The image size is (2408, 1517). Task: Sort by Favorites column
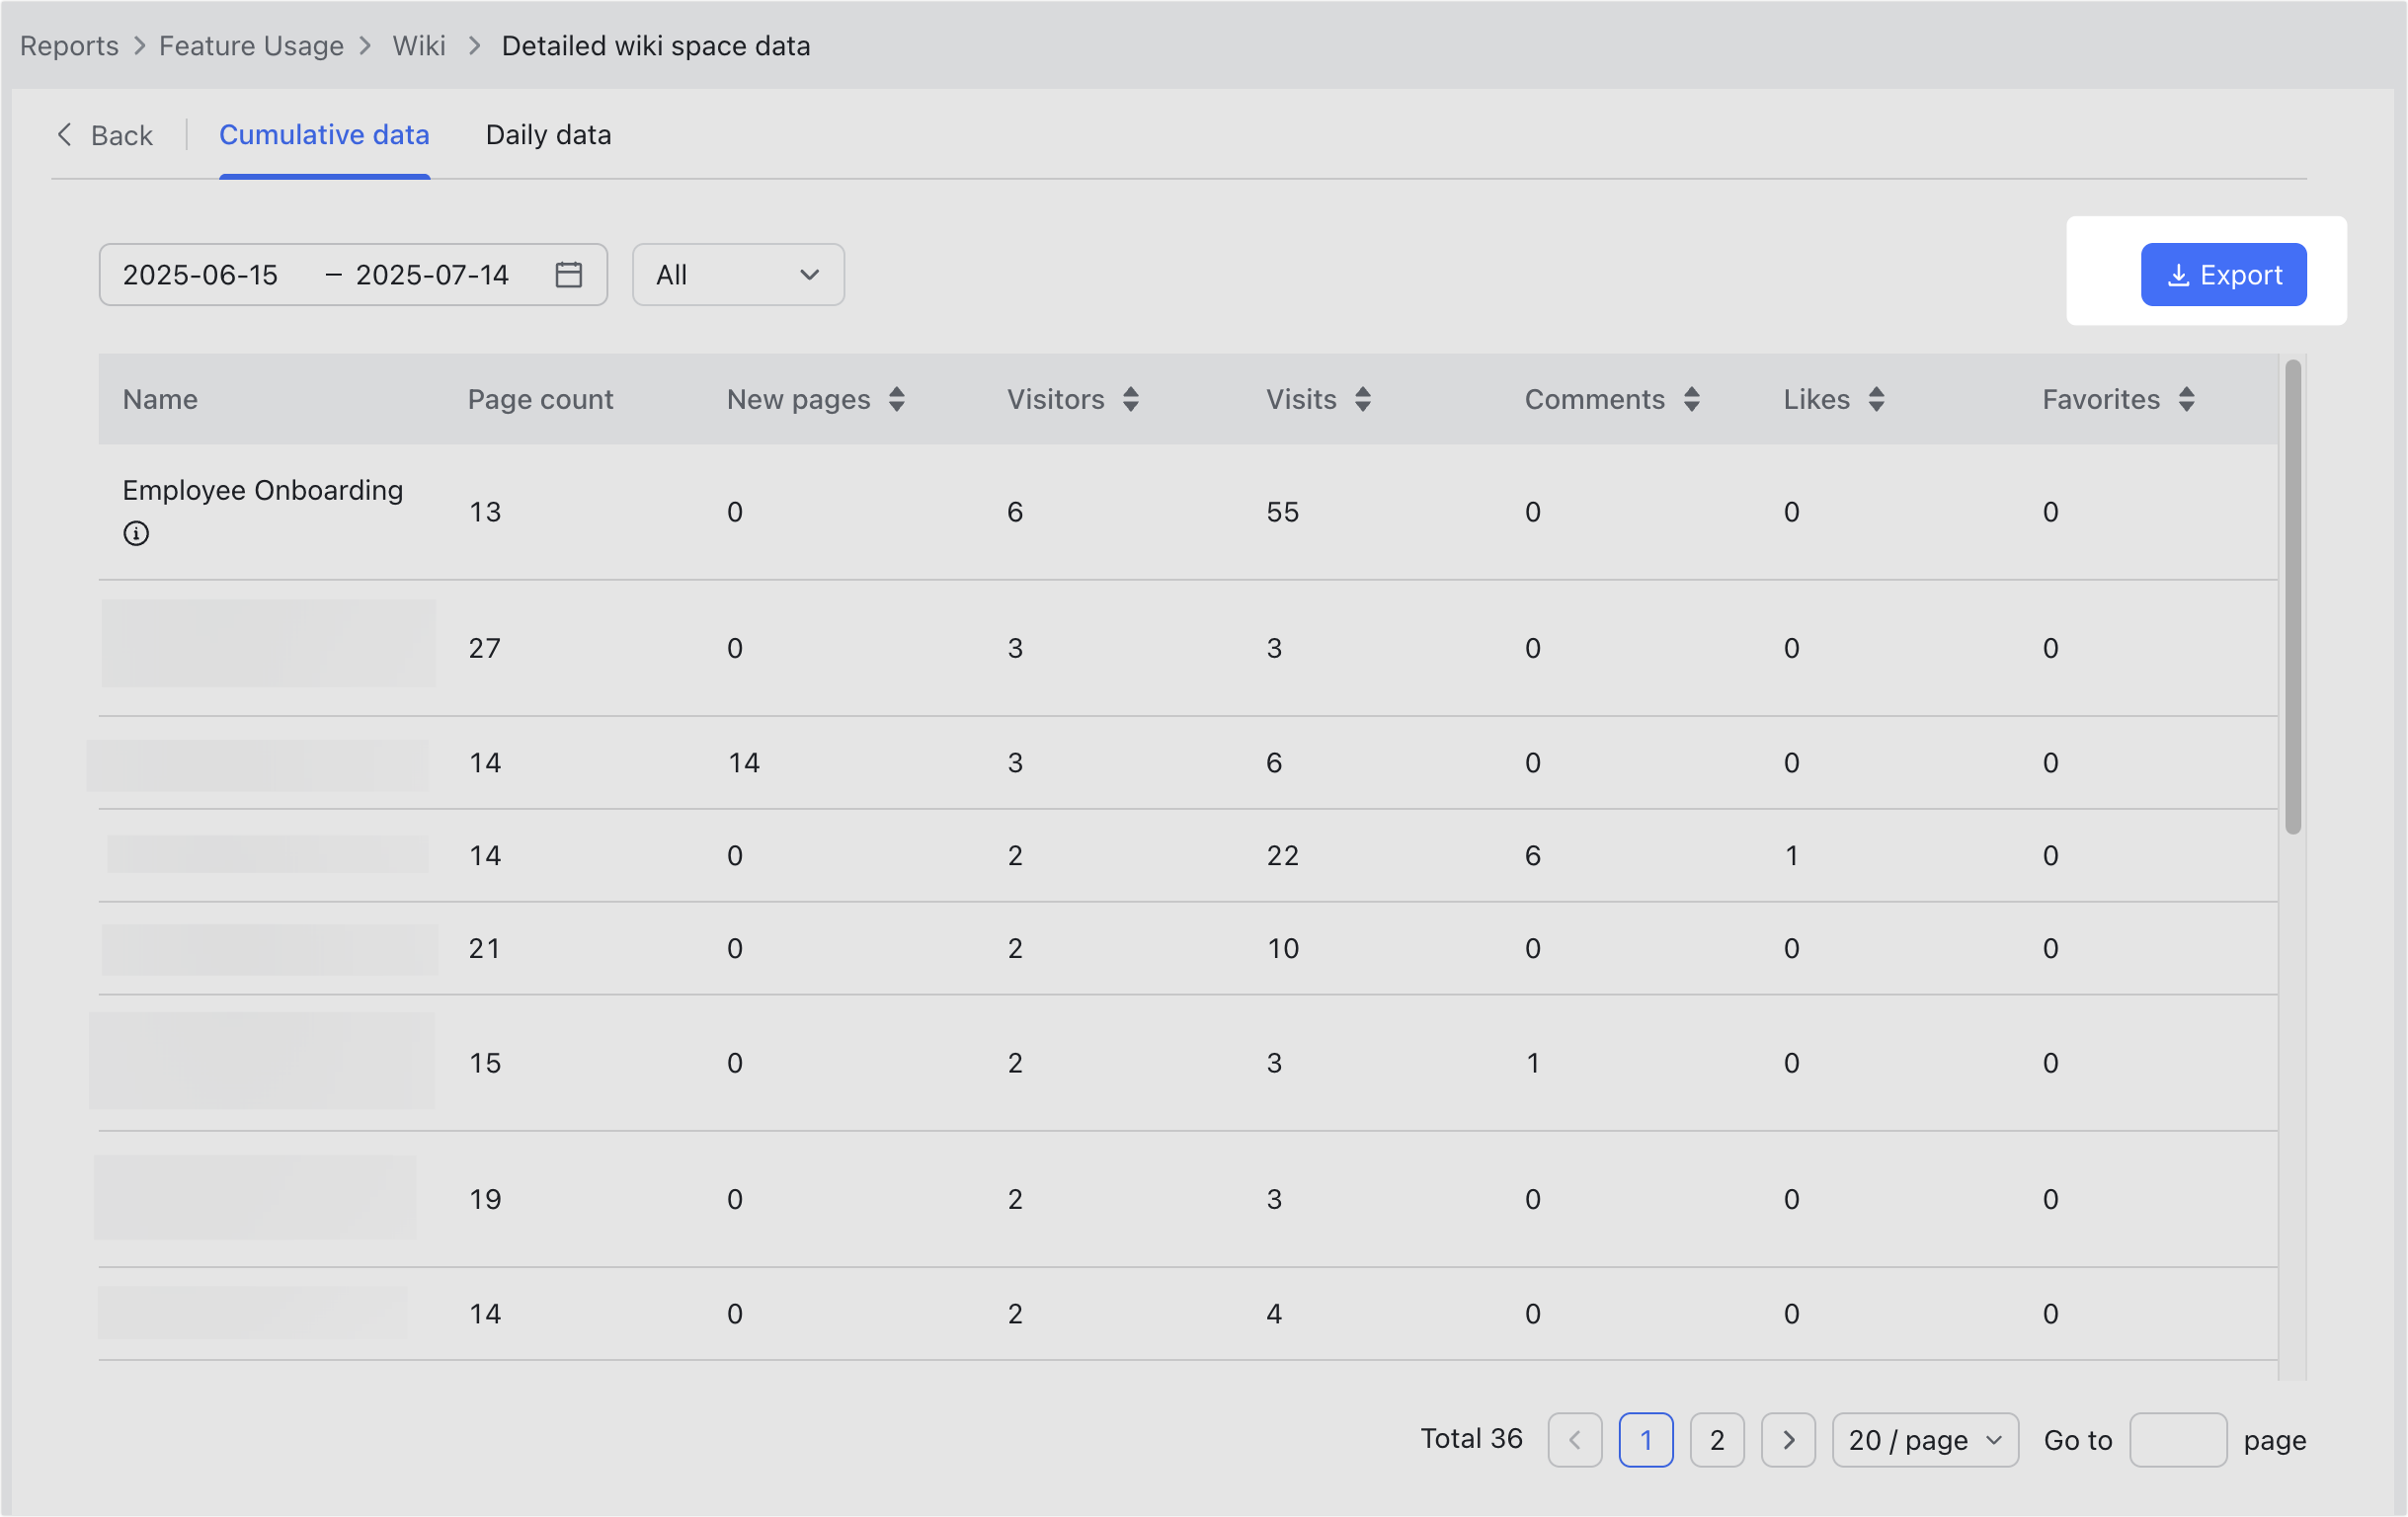2186,399
